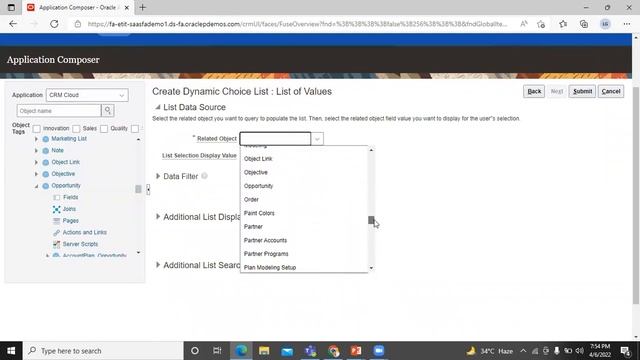
Task: Tick the Quality object tag checkbox
Action: pos(104,129)
